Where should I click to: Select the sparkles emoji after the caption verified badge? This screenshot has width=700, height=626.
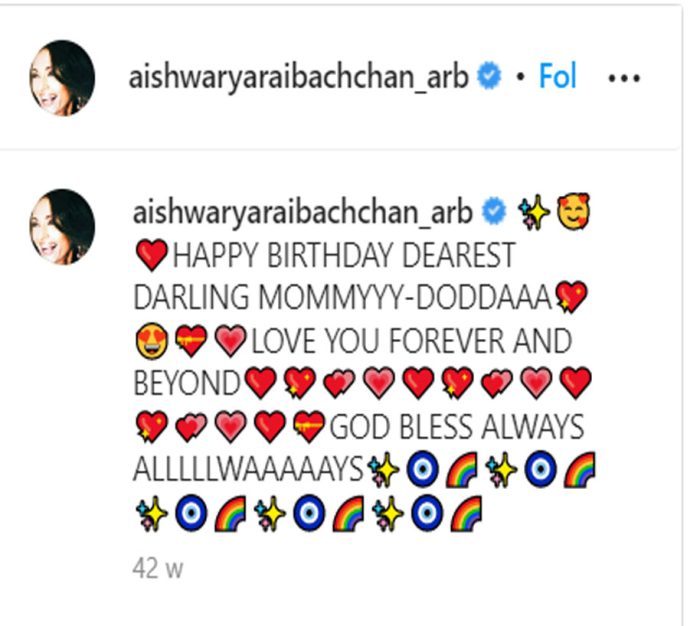click(533, 213)
